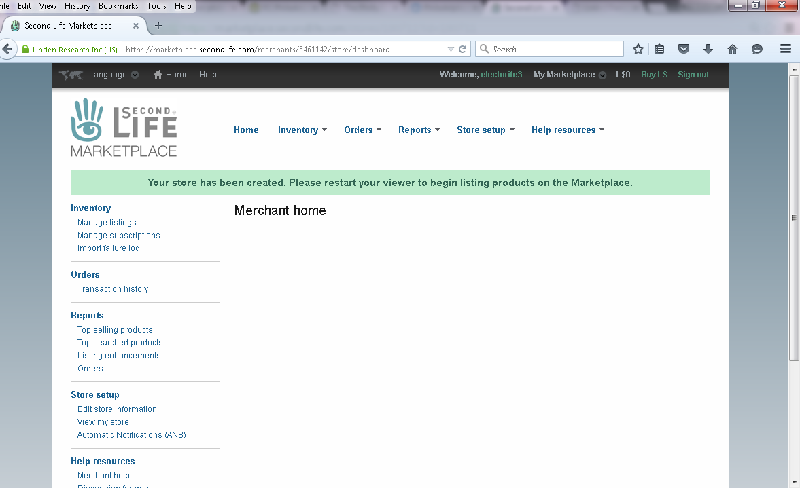Screen dimensions: 800x488
Task: Sign out of the Marketplace
Action: pyautogui.click(x=693, y=75)
